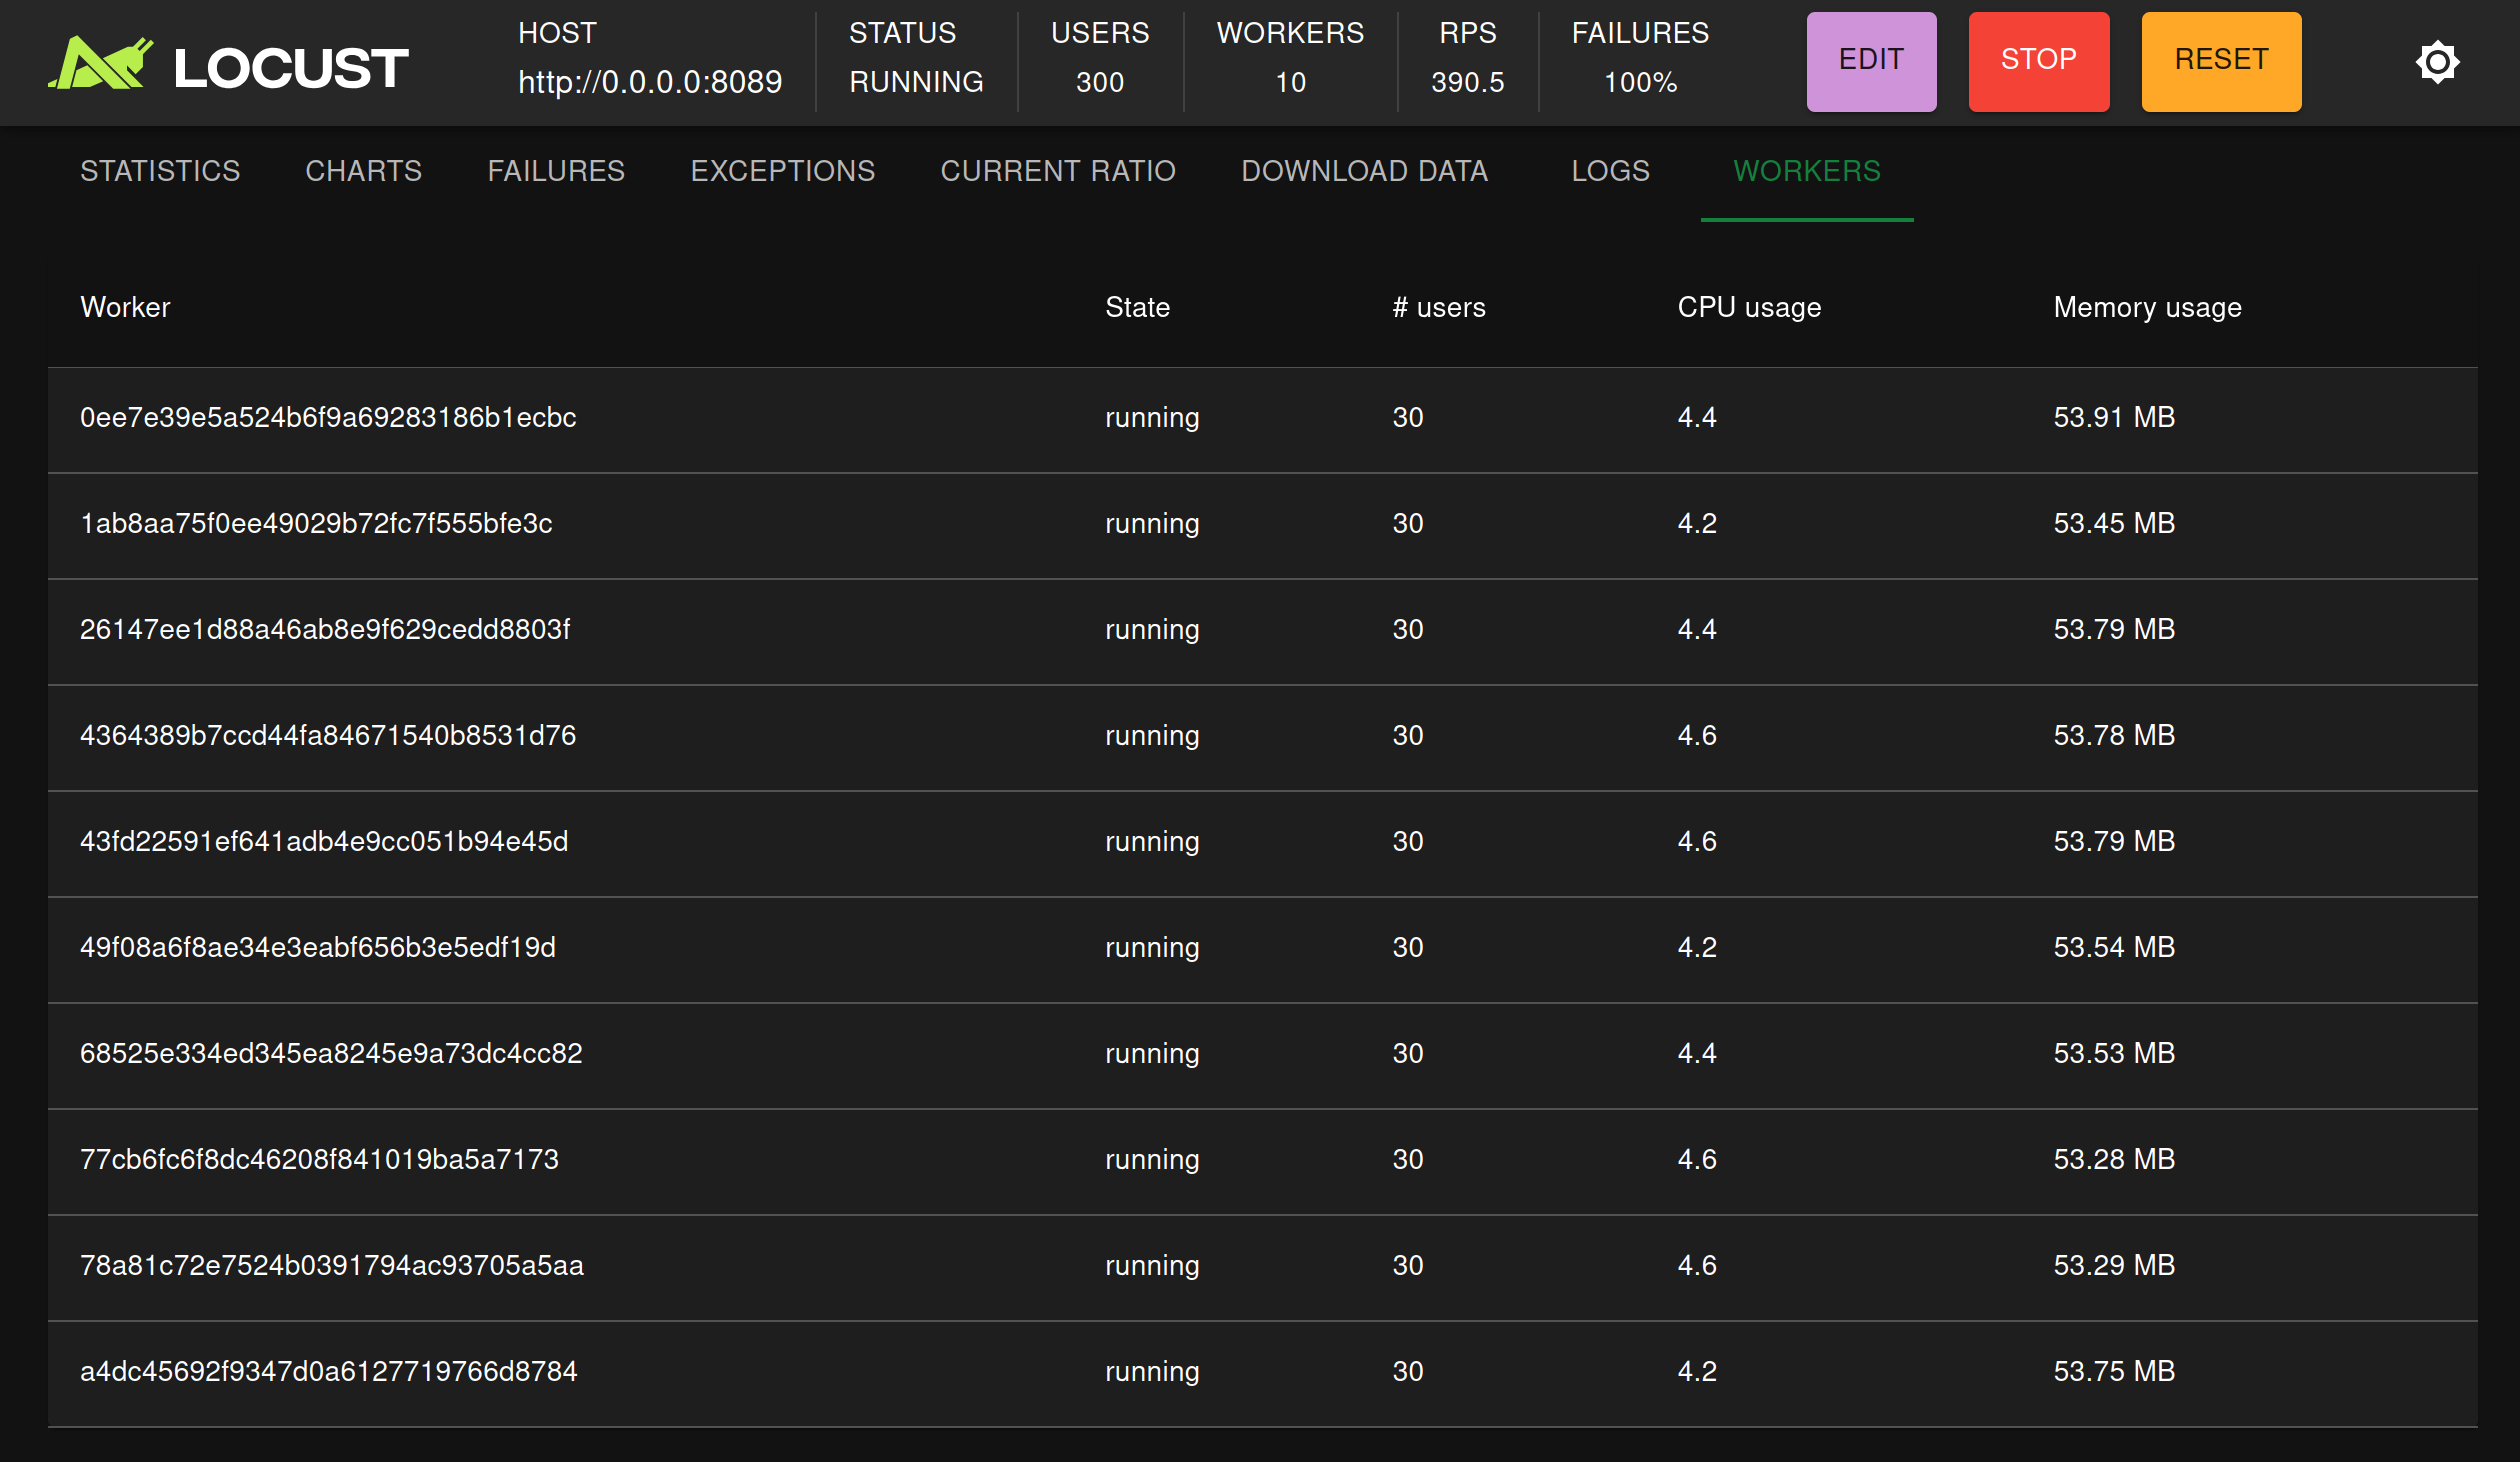Click the Memory usage column header
The image size is (2520, 1462).
point(2147,307)
